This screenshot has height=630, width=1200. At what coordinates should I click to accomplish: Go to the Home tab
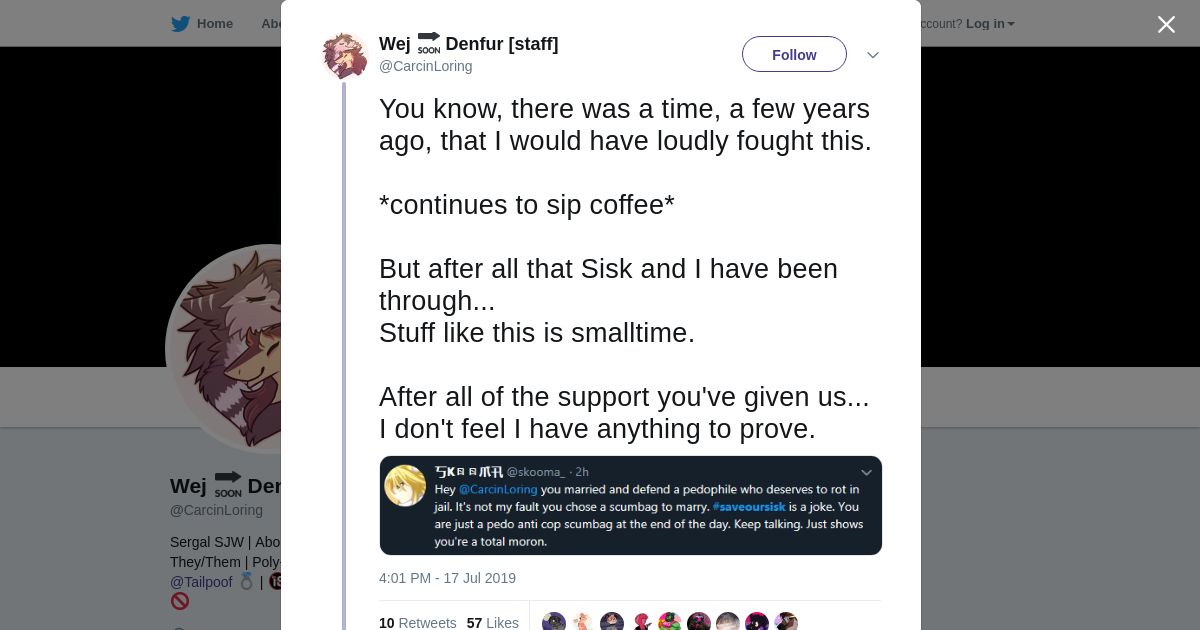pos(214,24)
